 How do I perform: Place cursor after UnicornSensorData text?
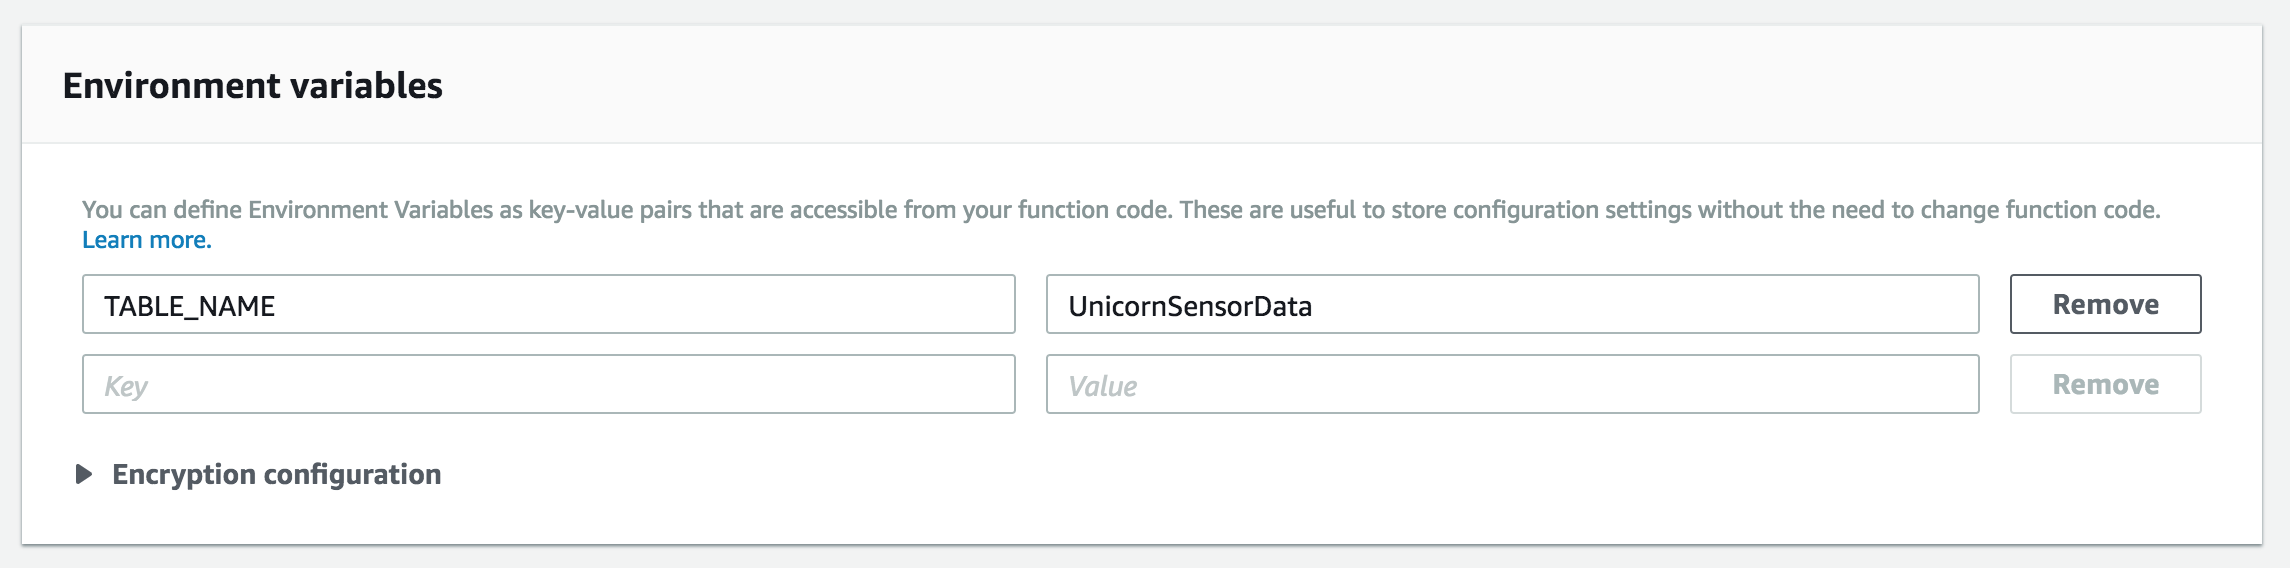tap(1315, 306)
